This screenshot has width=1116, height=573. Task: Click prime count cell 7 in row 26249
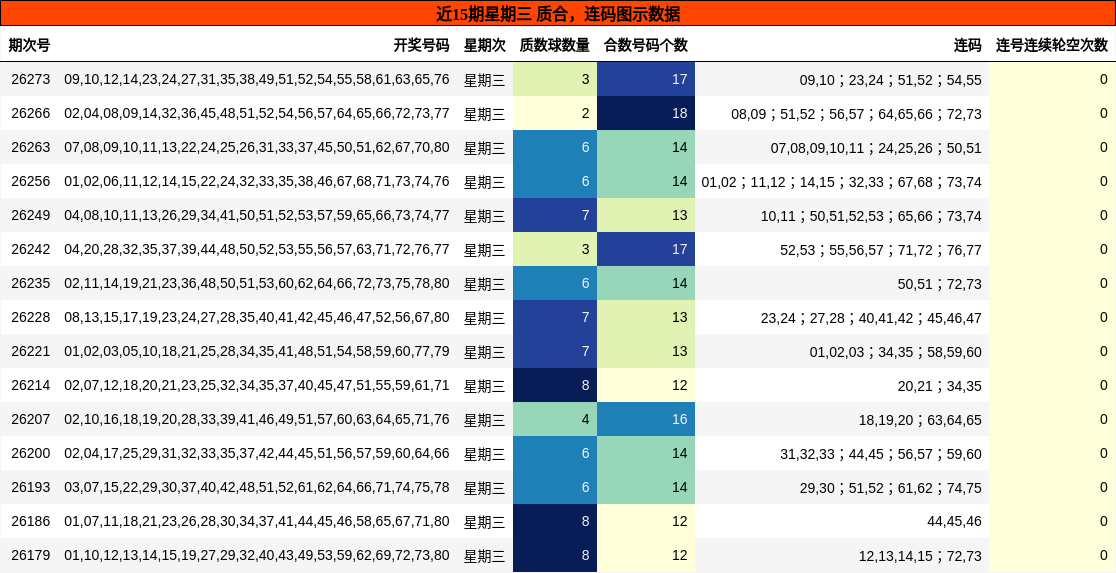point(554,215)
